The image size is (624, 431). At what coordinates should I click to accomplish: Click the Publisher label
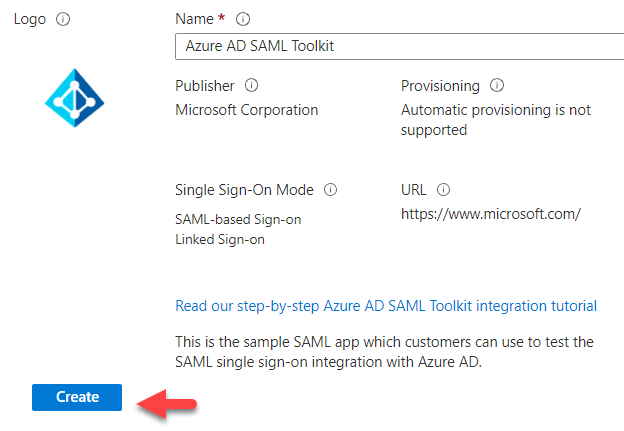205,86
